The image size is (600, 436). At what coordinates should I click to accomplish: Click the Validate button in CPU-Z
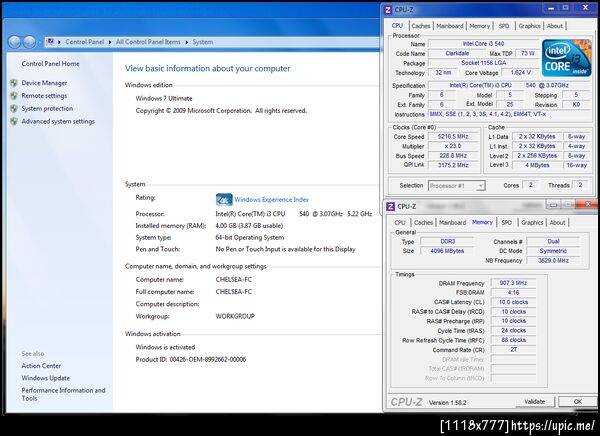[535, 402]
